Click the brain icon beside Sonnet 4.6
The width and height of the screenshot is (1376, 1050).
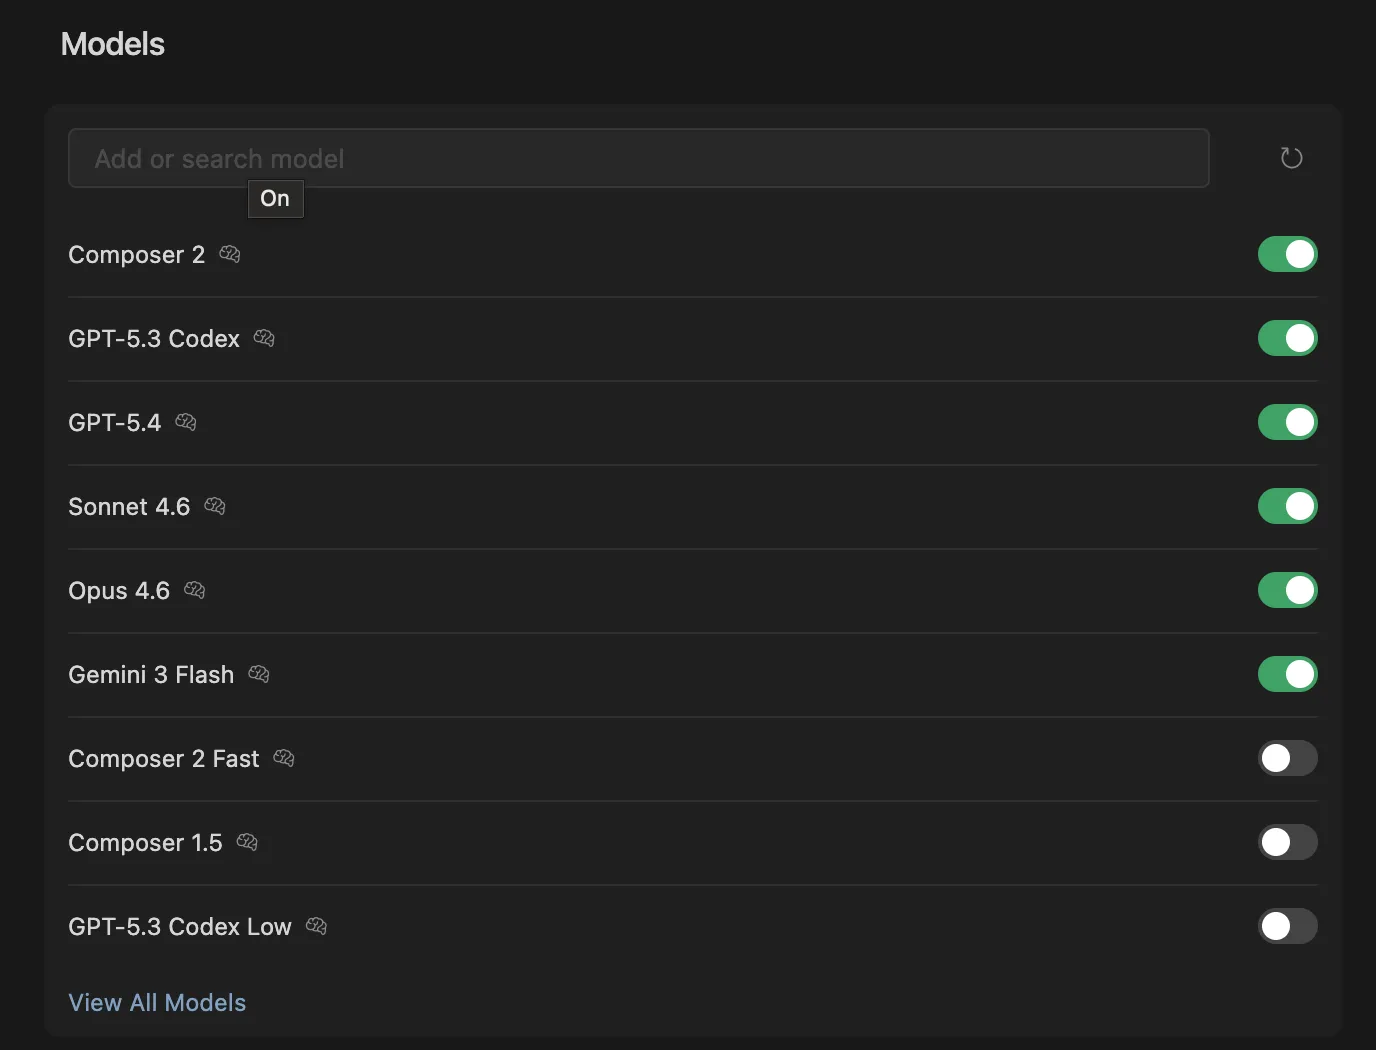coord(215,506)
